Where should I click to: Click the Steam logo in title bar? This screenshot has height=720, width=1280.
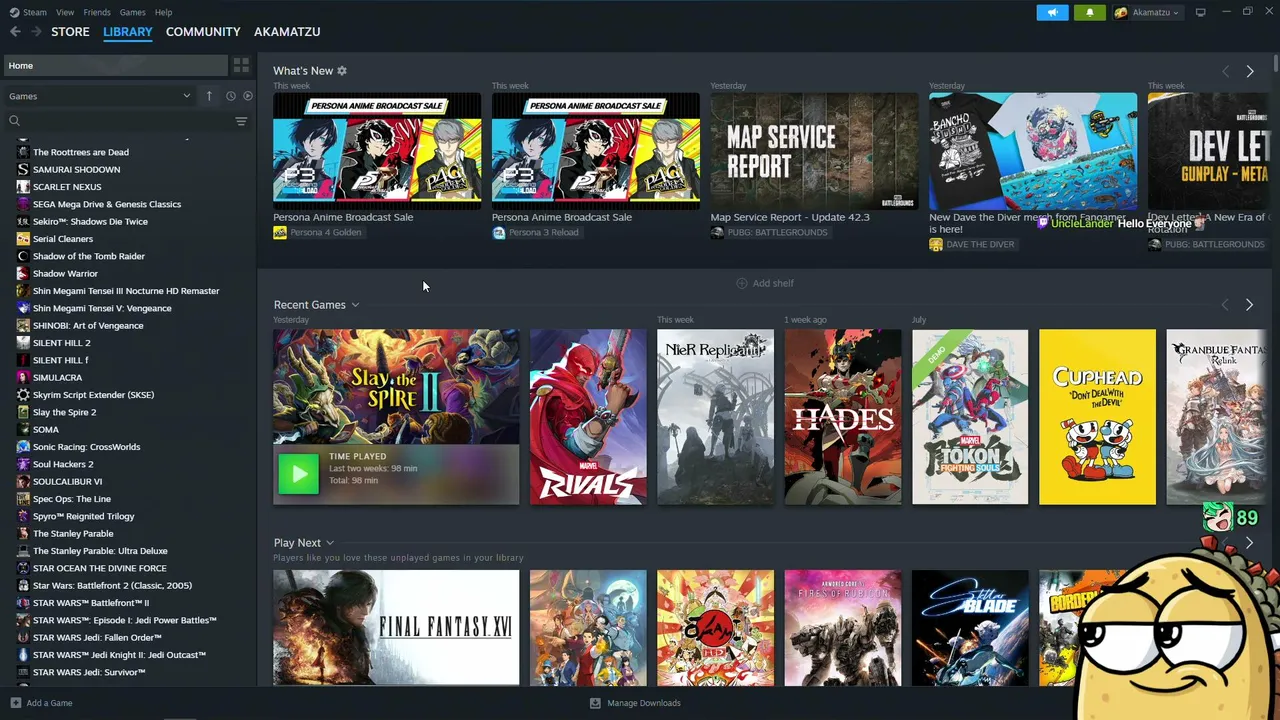(x=14, y=12)
